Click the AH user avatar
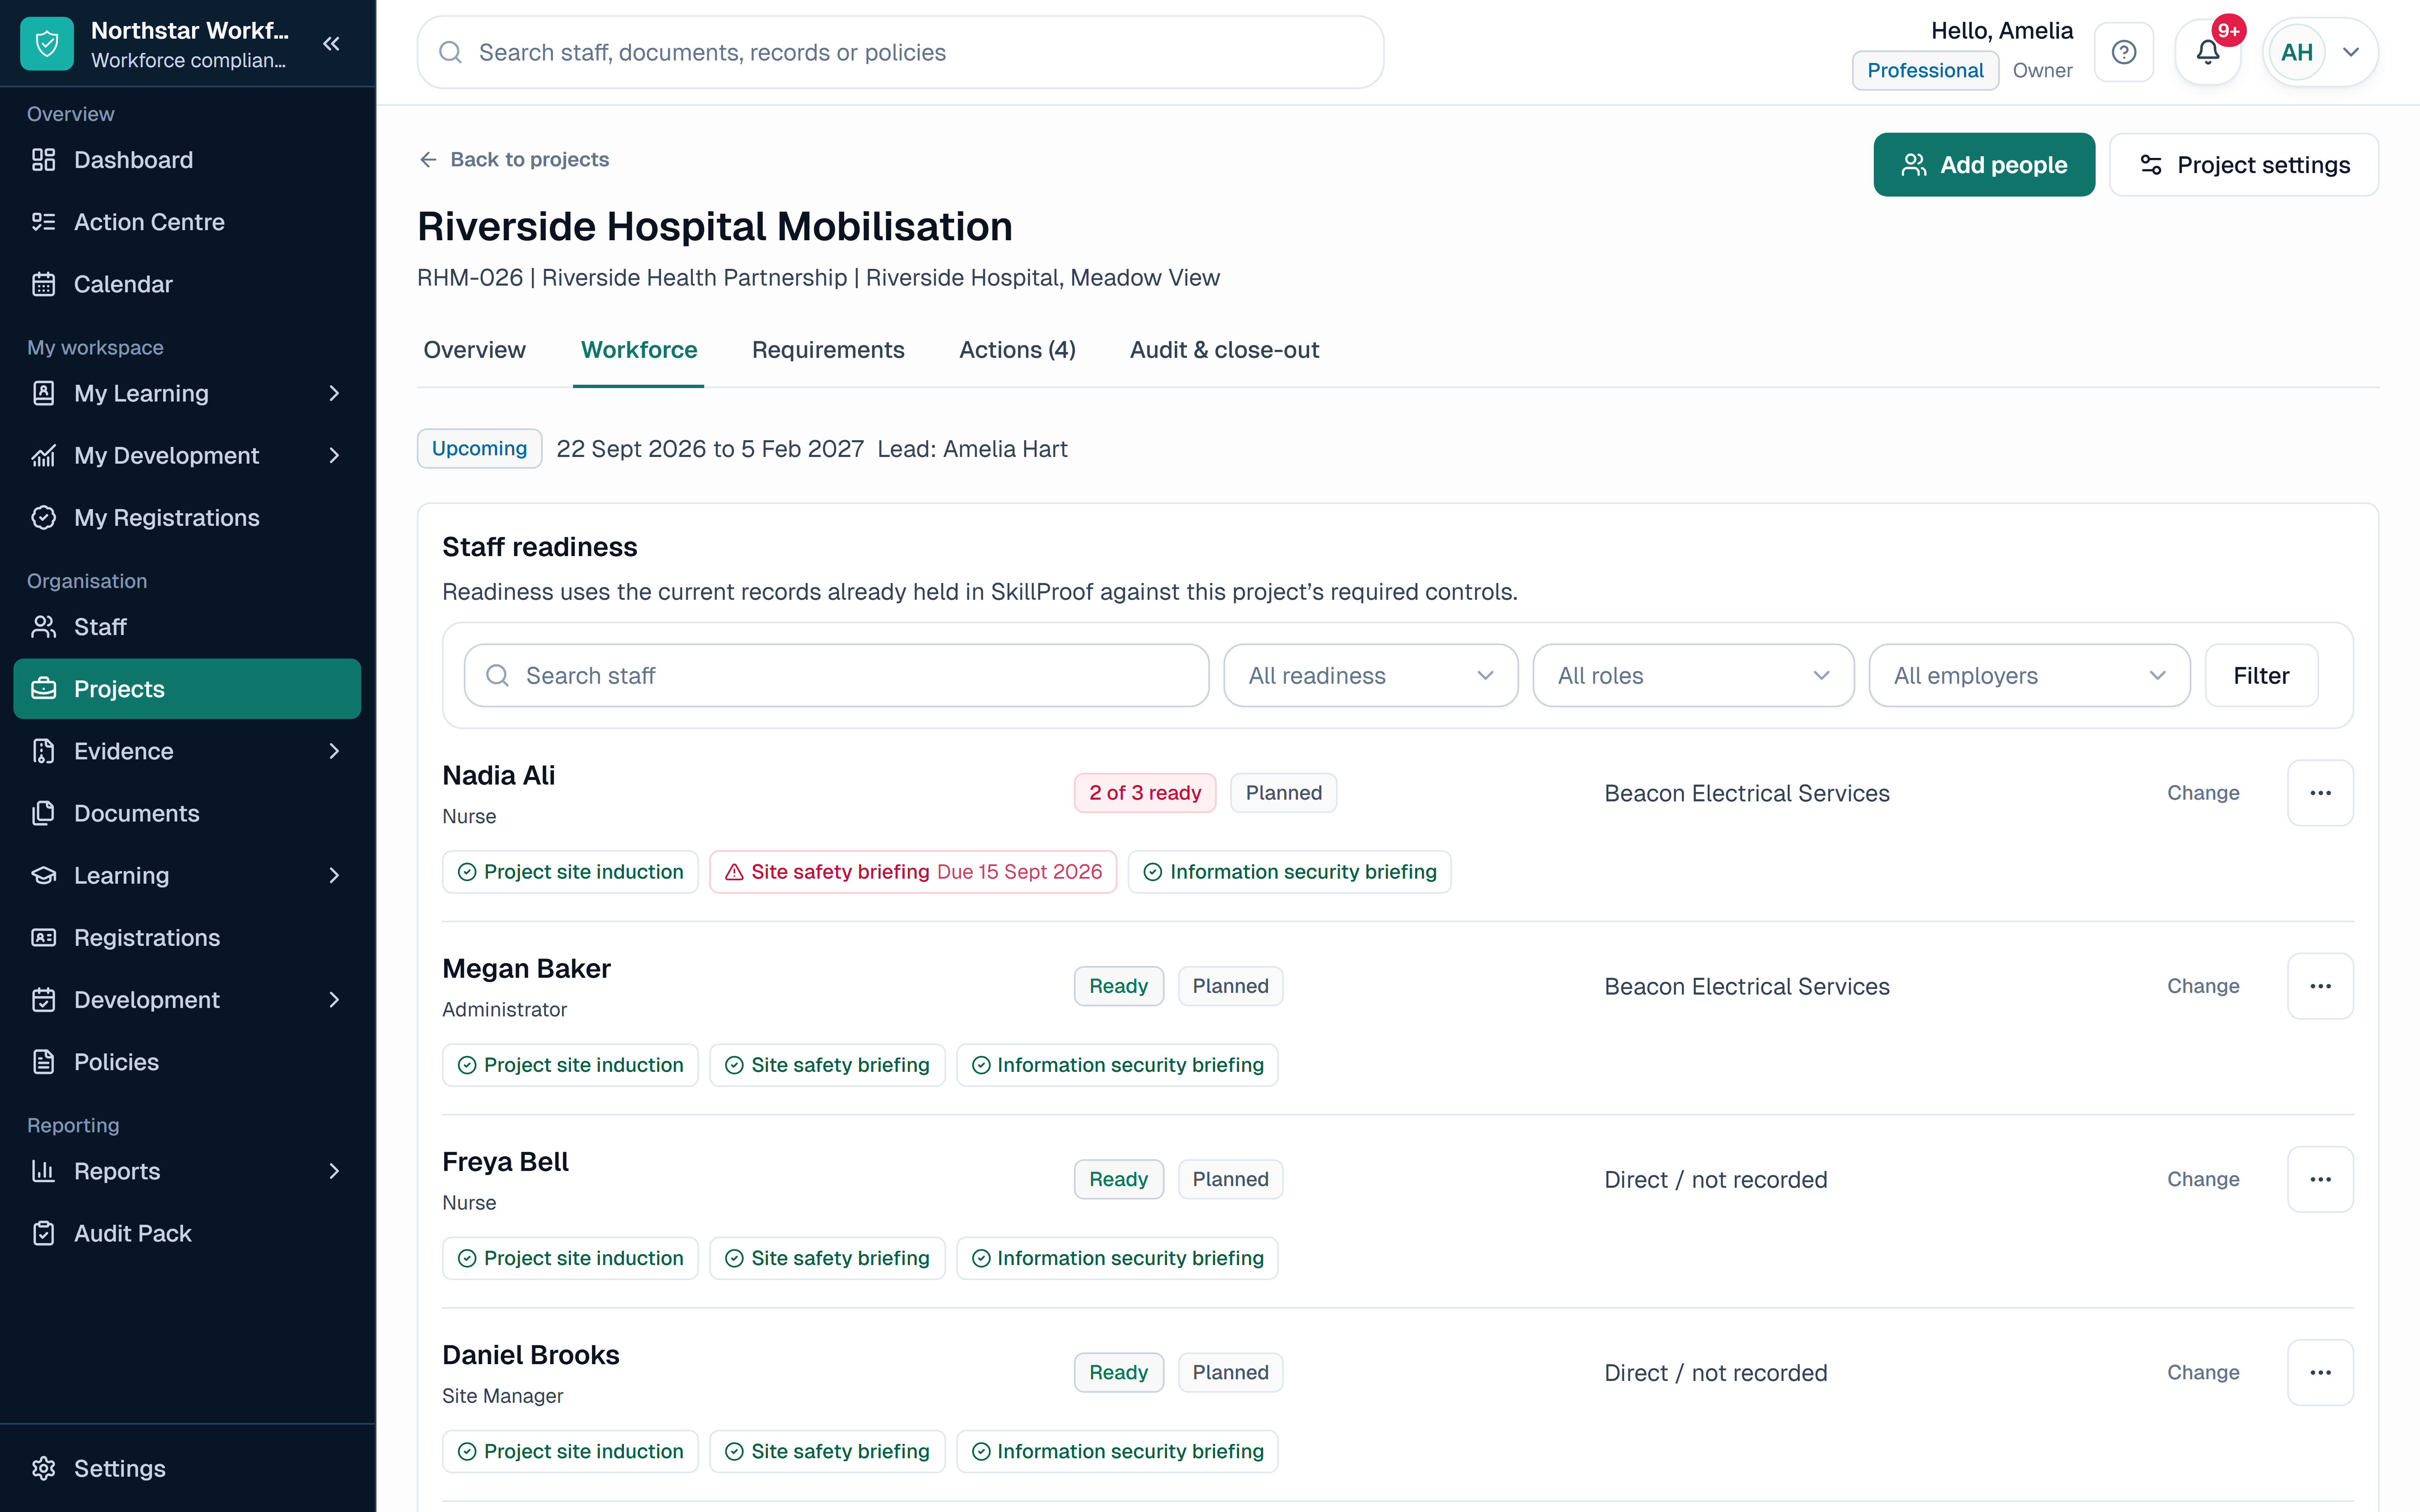This screenshot has height=1512, width=2420. pyautogui.click(x=2297, y=52)
